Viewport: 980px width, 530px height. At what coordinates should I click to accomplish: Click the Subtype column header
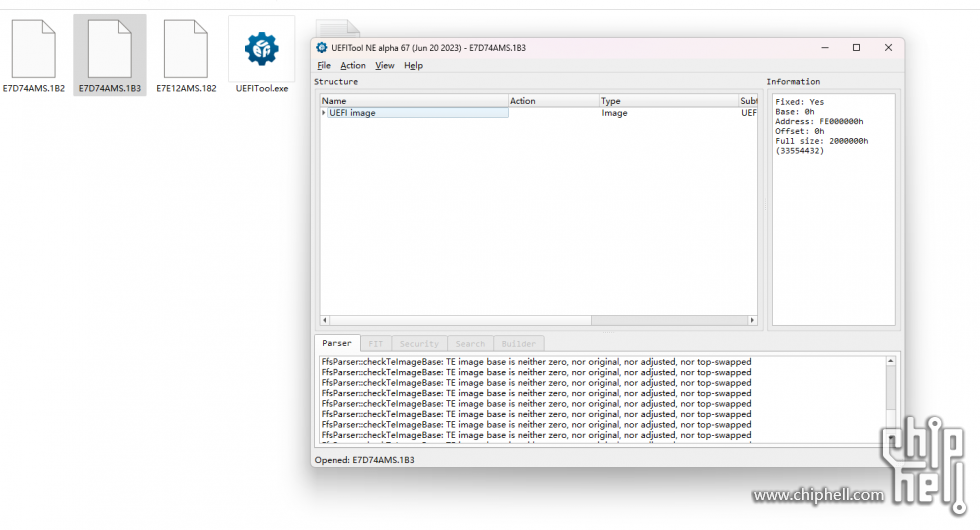click(748, 101)
